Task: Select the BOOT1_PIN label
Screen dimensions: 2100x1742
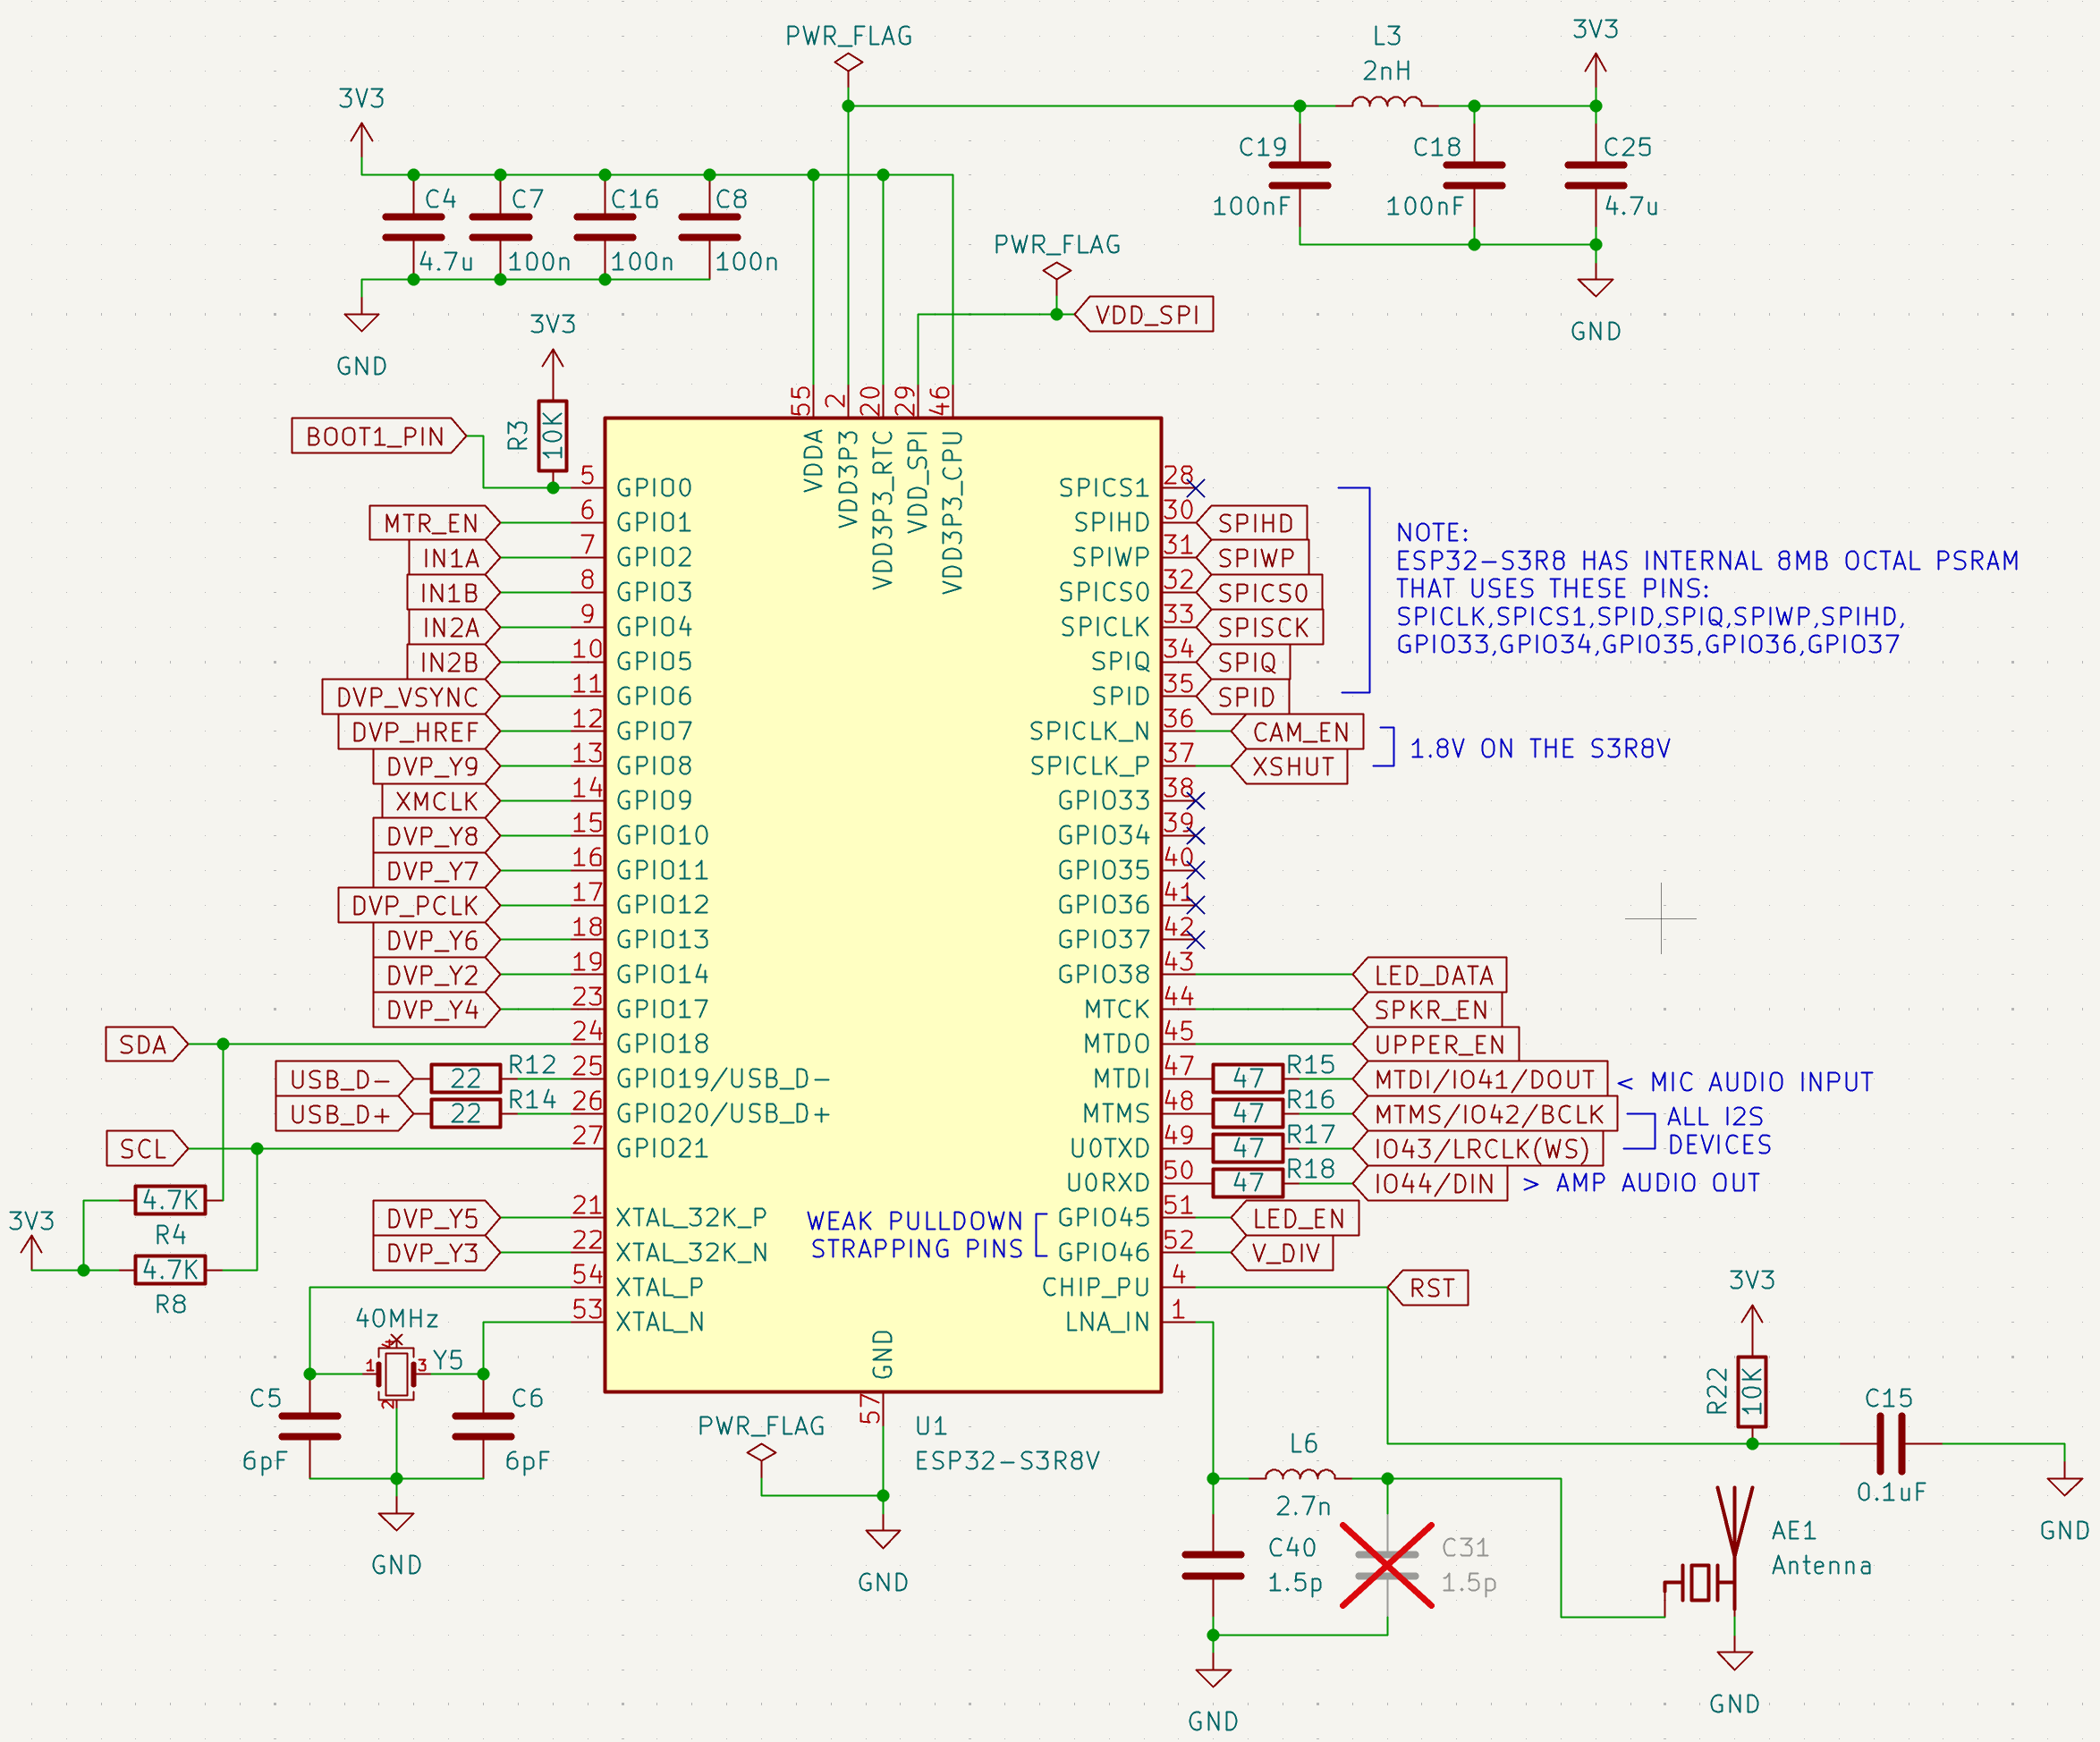Action: coord(379,436)
